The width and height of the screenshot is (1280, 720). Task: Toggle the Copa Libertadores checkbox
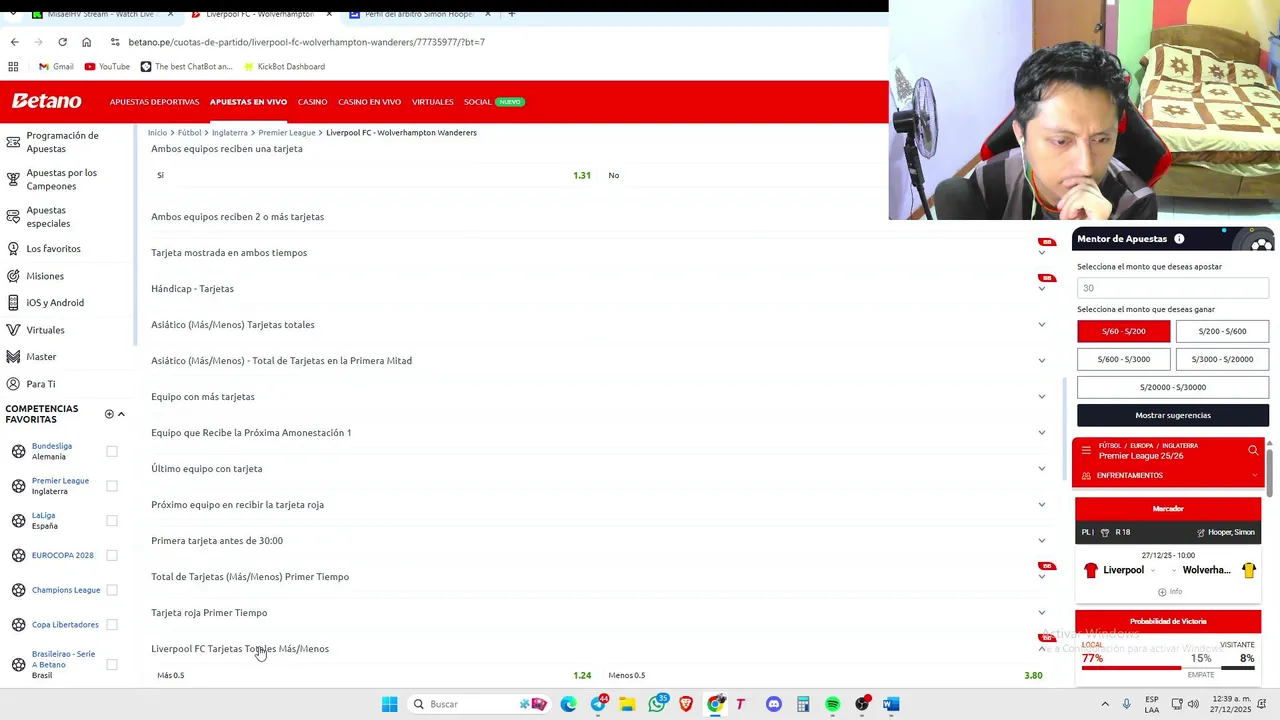[x=112, y=625]
